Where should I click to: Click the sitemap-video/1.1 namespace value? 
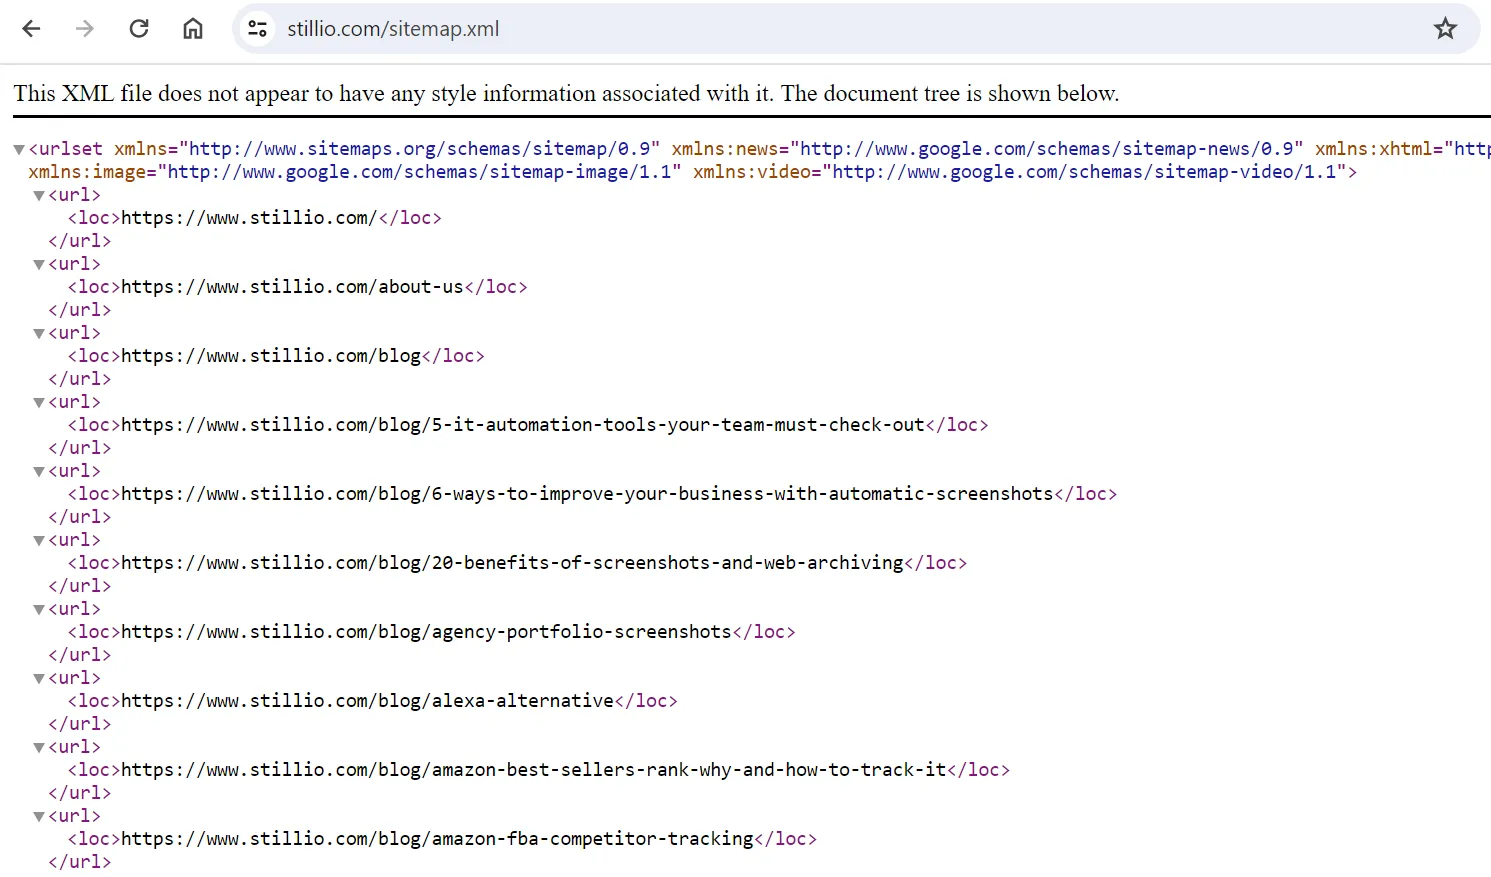1084,172
